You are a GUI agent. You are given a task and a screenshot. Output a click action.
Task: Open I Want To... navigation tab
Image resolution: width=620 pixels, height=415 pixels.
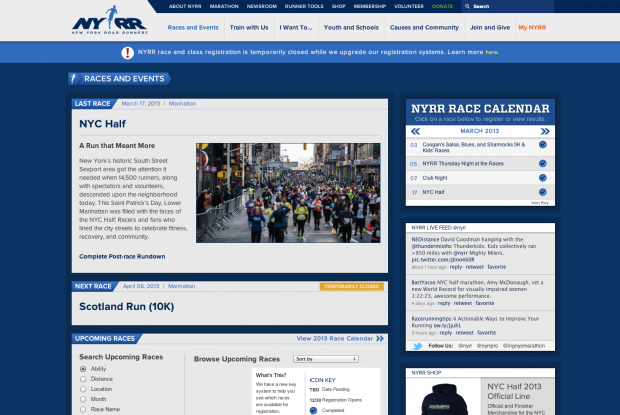(296, 28)
